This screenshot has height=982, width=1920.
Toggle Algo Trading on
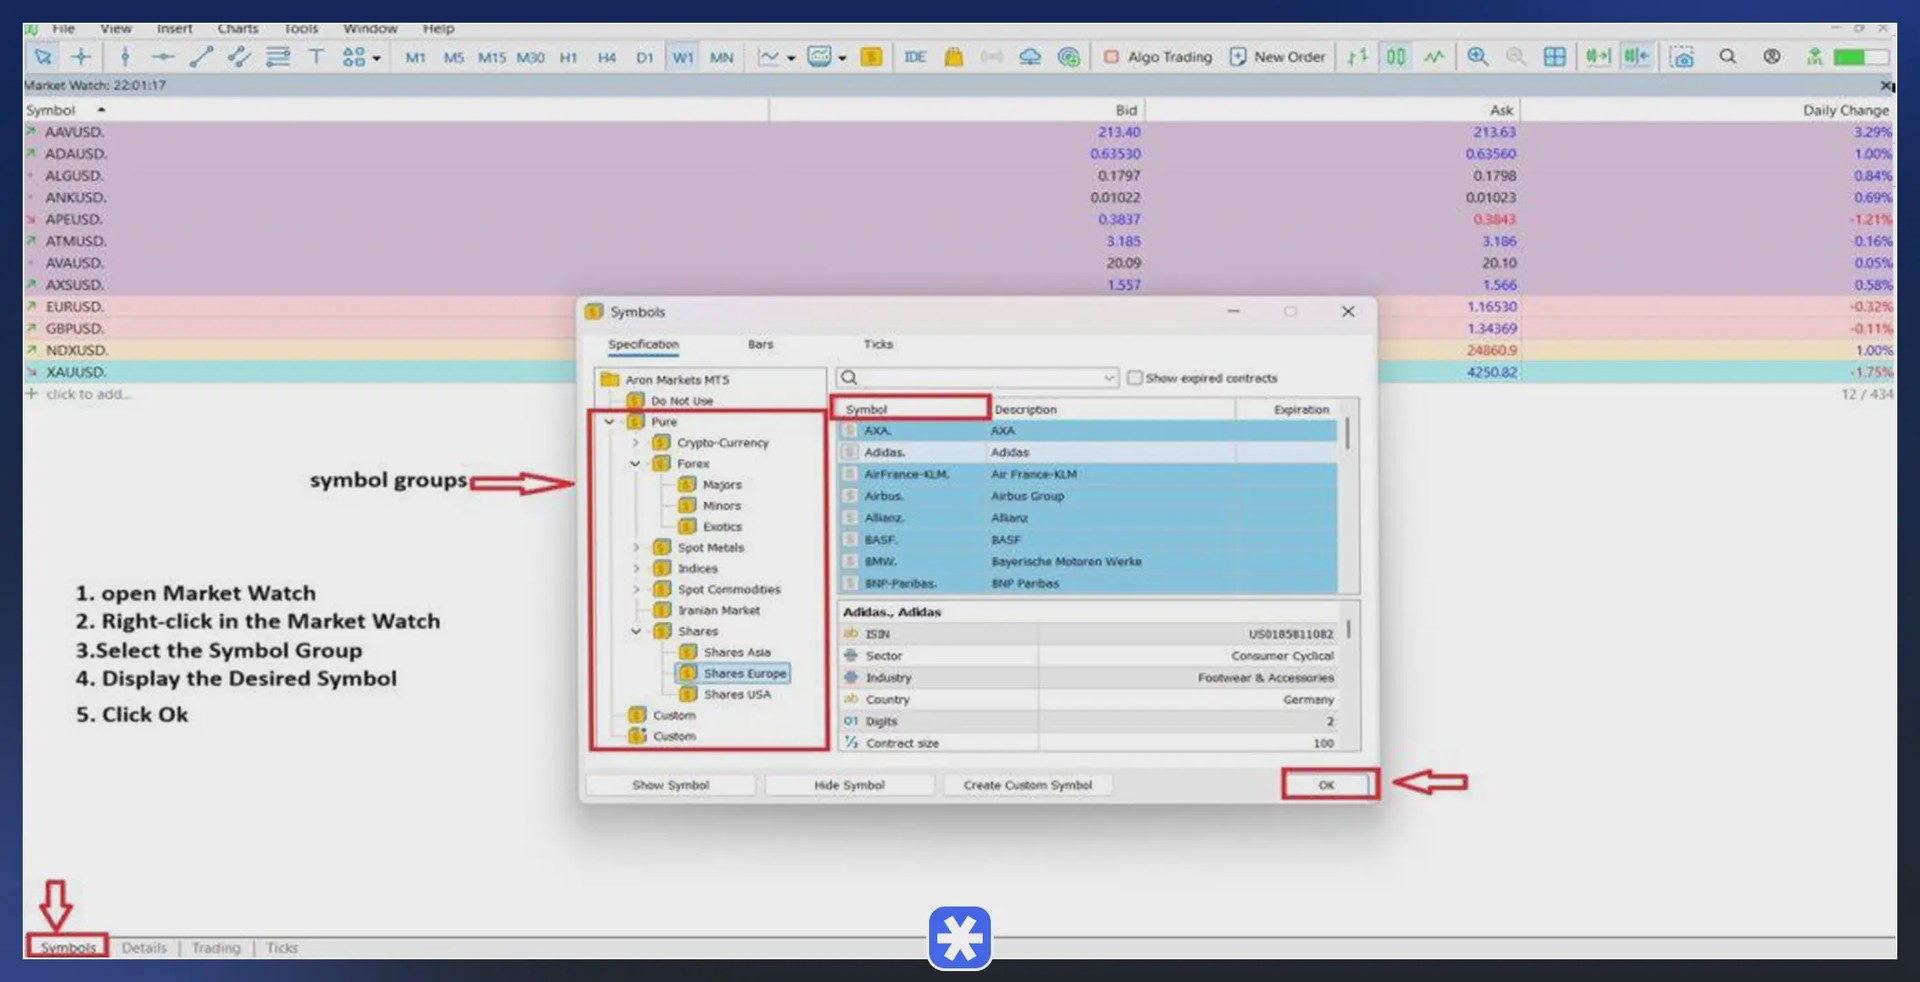pyautogui.click(x=1157, y=57)
